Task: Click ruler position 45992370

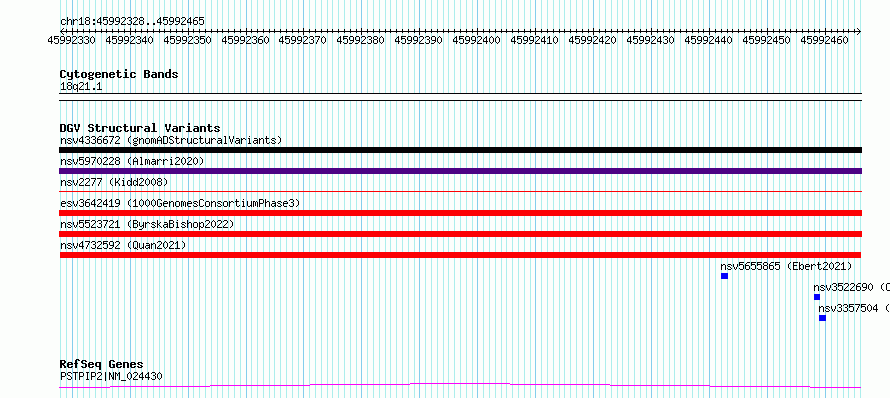Action: click(x=304, y=40)
